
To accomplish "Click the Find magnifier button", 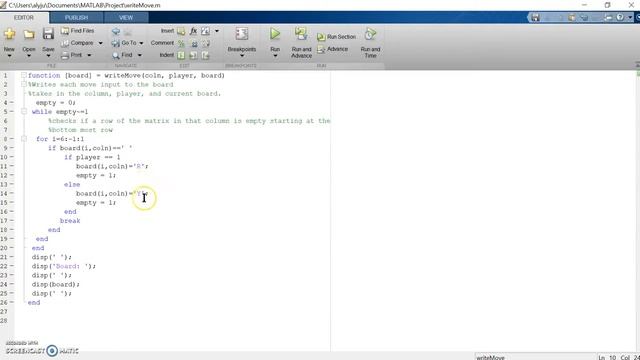I will 122,55.
